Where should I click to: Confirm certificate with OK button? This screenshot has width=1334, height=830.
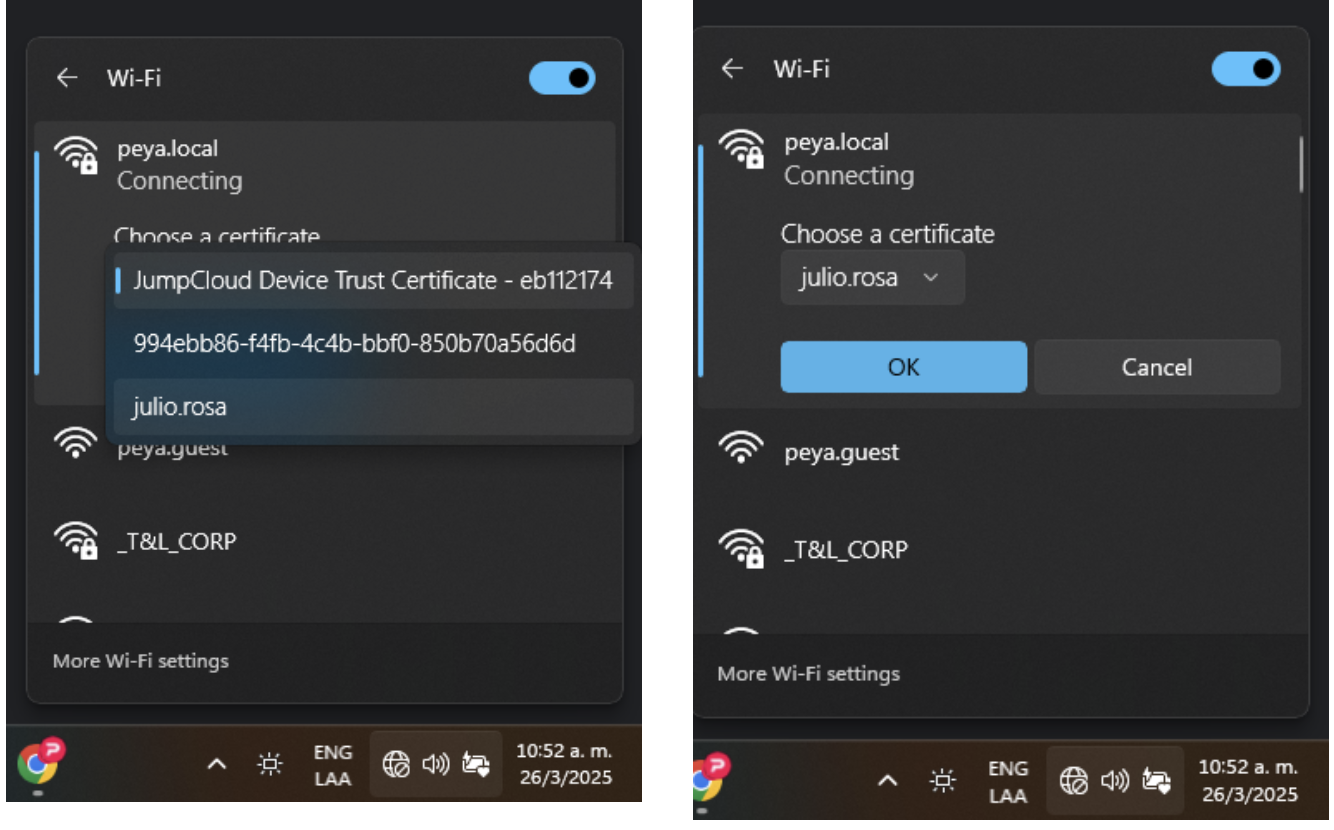click(903, 367)
